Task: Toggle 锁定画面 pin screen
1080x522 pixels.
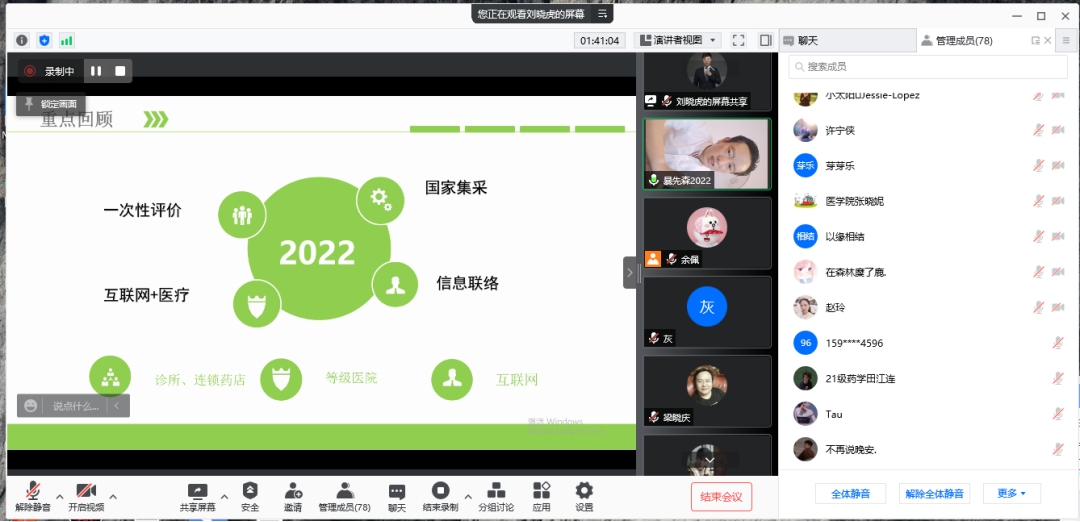Action: point(51,104)
